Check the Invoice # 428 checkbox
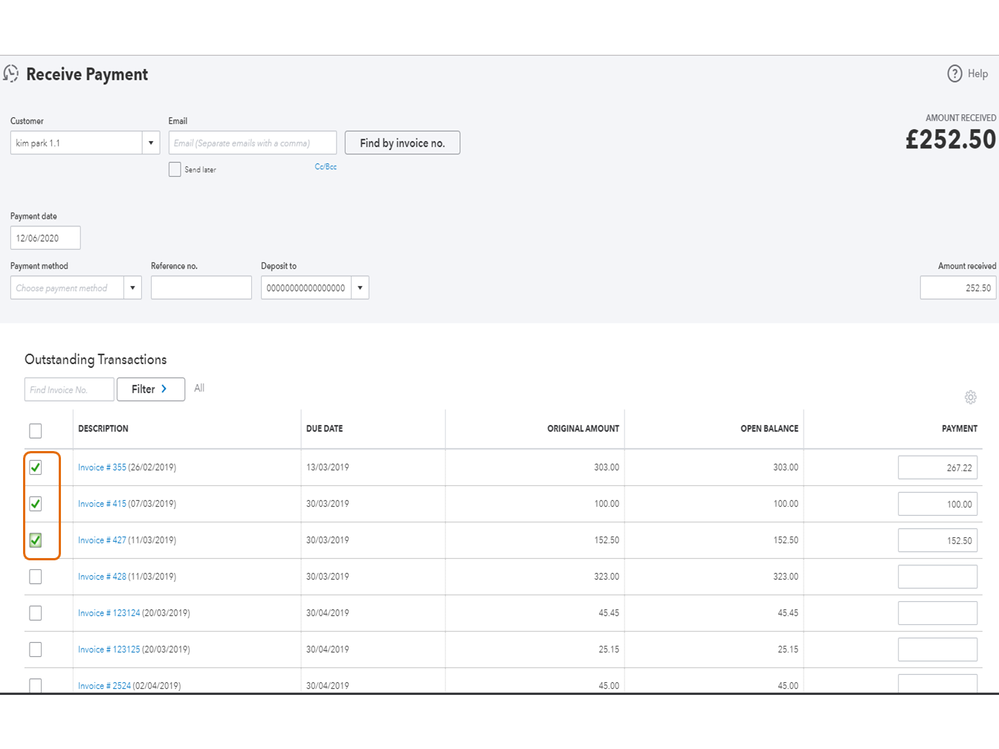Image resolution: width=999 pixels, height=749 pixels. (x=35, y=577)
